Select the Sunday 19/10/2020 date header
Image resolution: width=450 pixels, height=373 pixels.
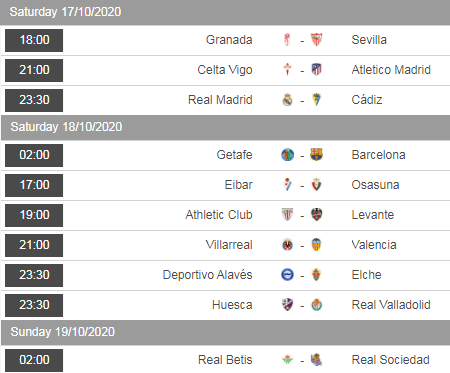[x=225, y=332]
